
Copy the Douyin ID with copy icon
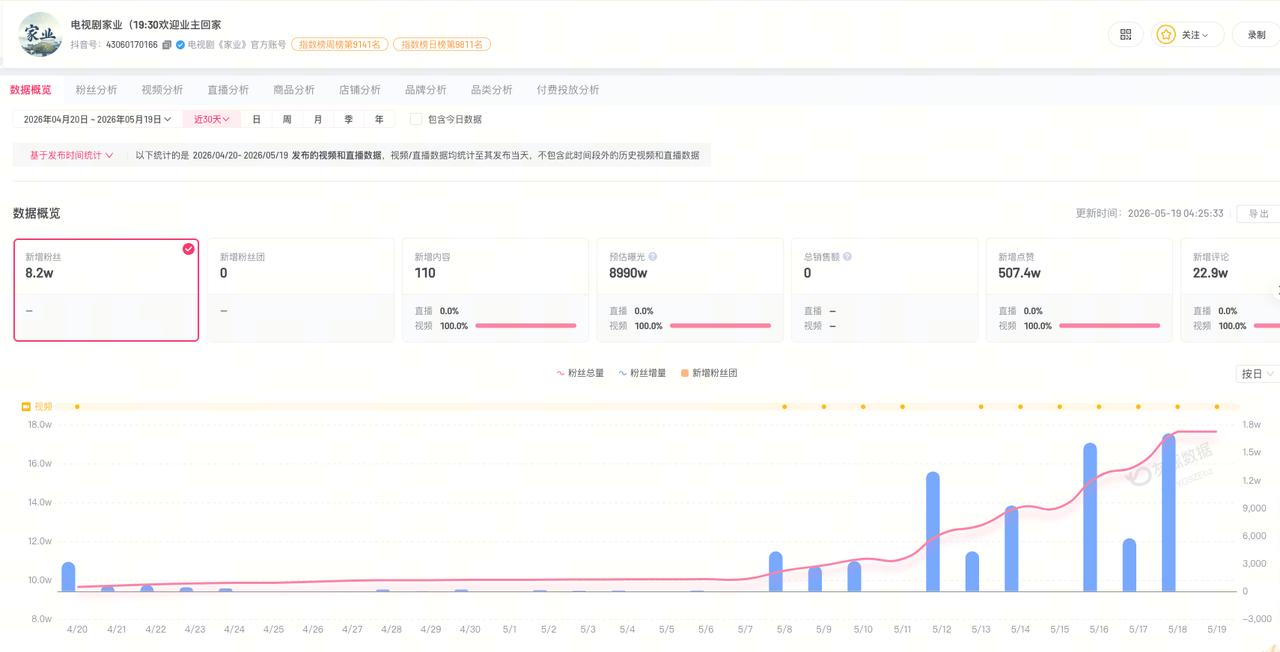167,45
